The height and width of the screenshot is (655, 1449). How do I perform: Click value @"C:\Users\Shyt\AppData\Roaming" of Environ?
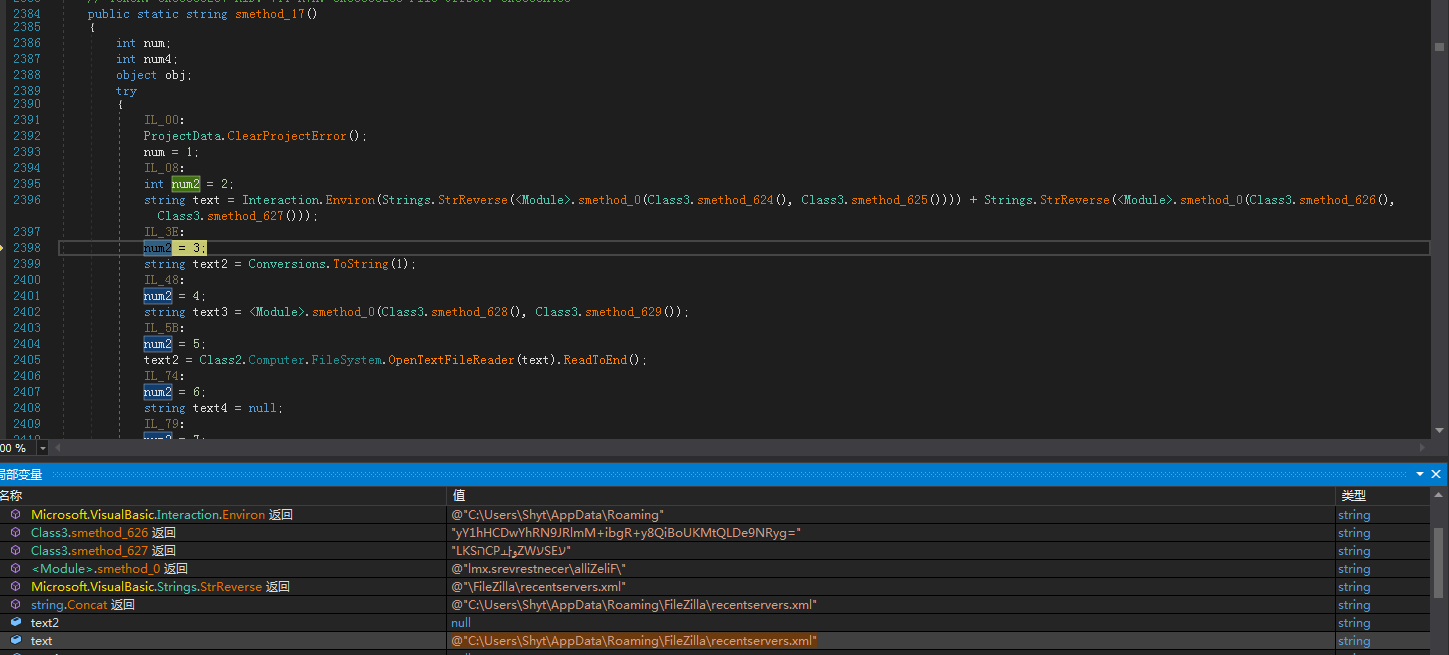tap(557, 515)
